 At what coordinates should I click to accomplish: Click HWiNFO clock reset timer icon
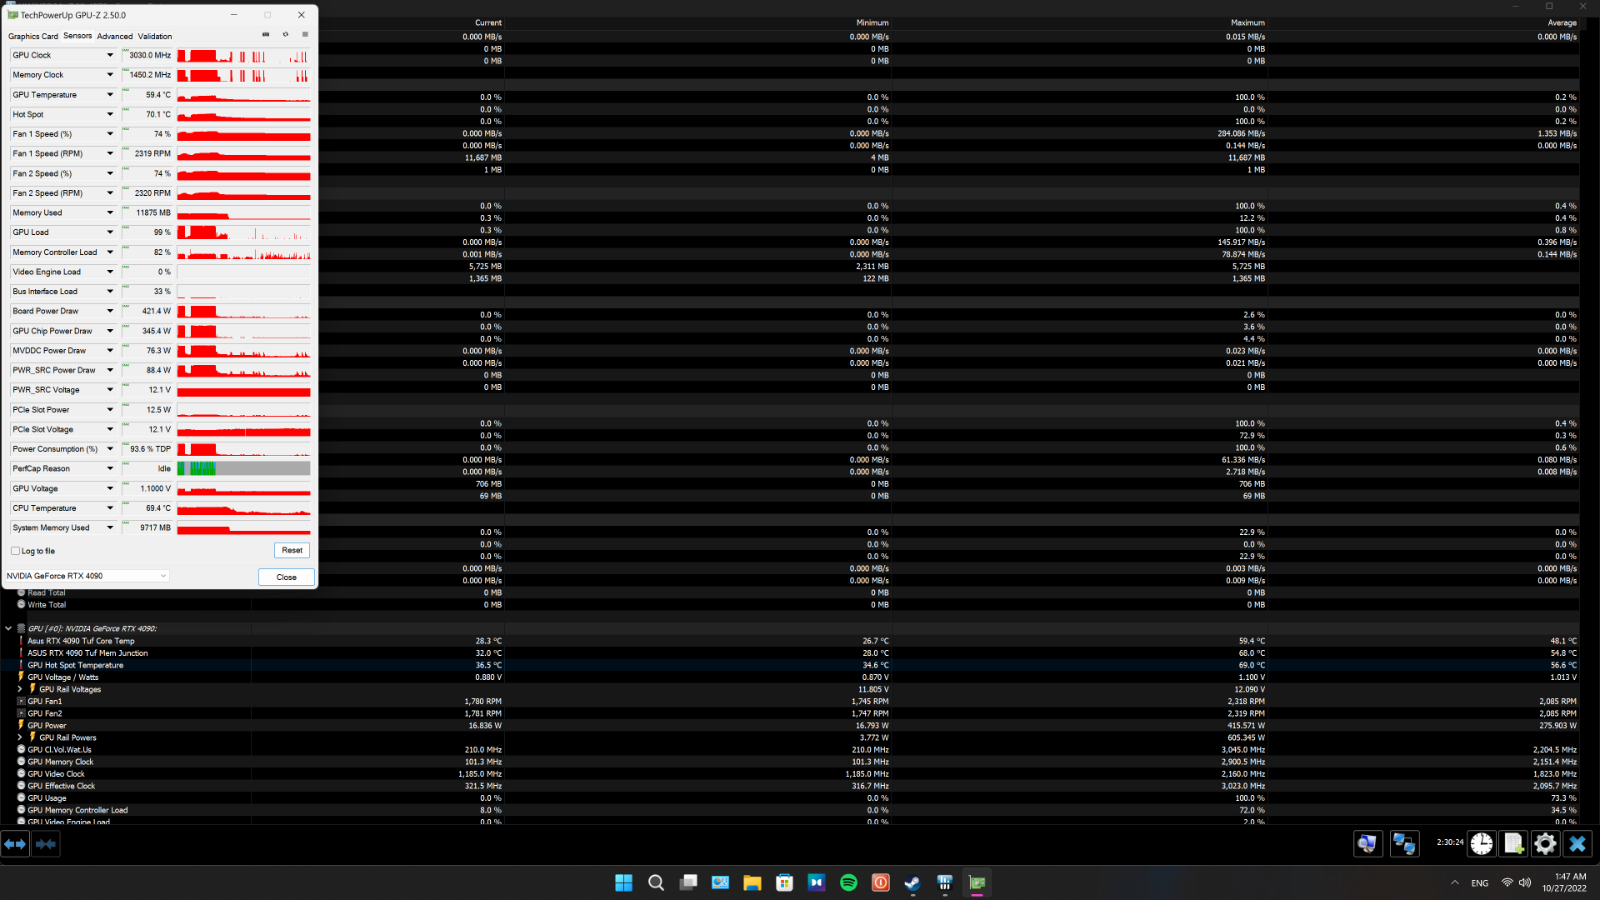click(1481, 844)
